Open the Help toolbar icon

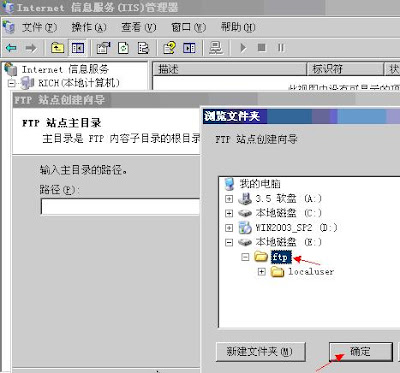pos(169,48)
